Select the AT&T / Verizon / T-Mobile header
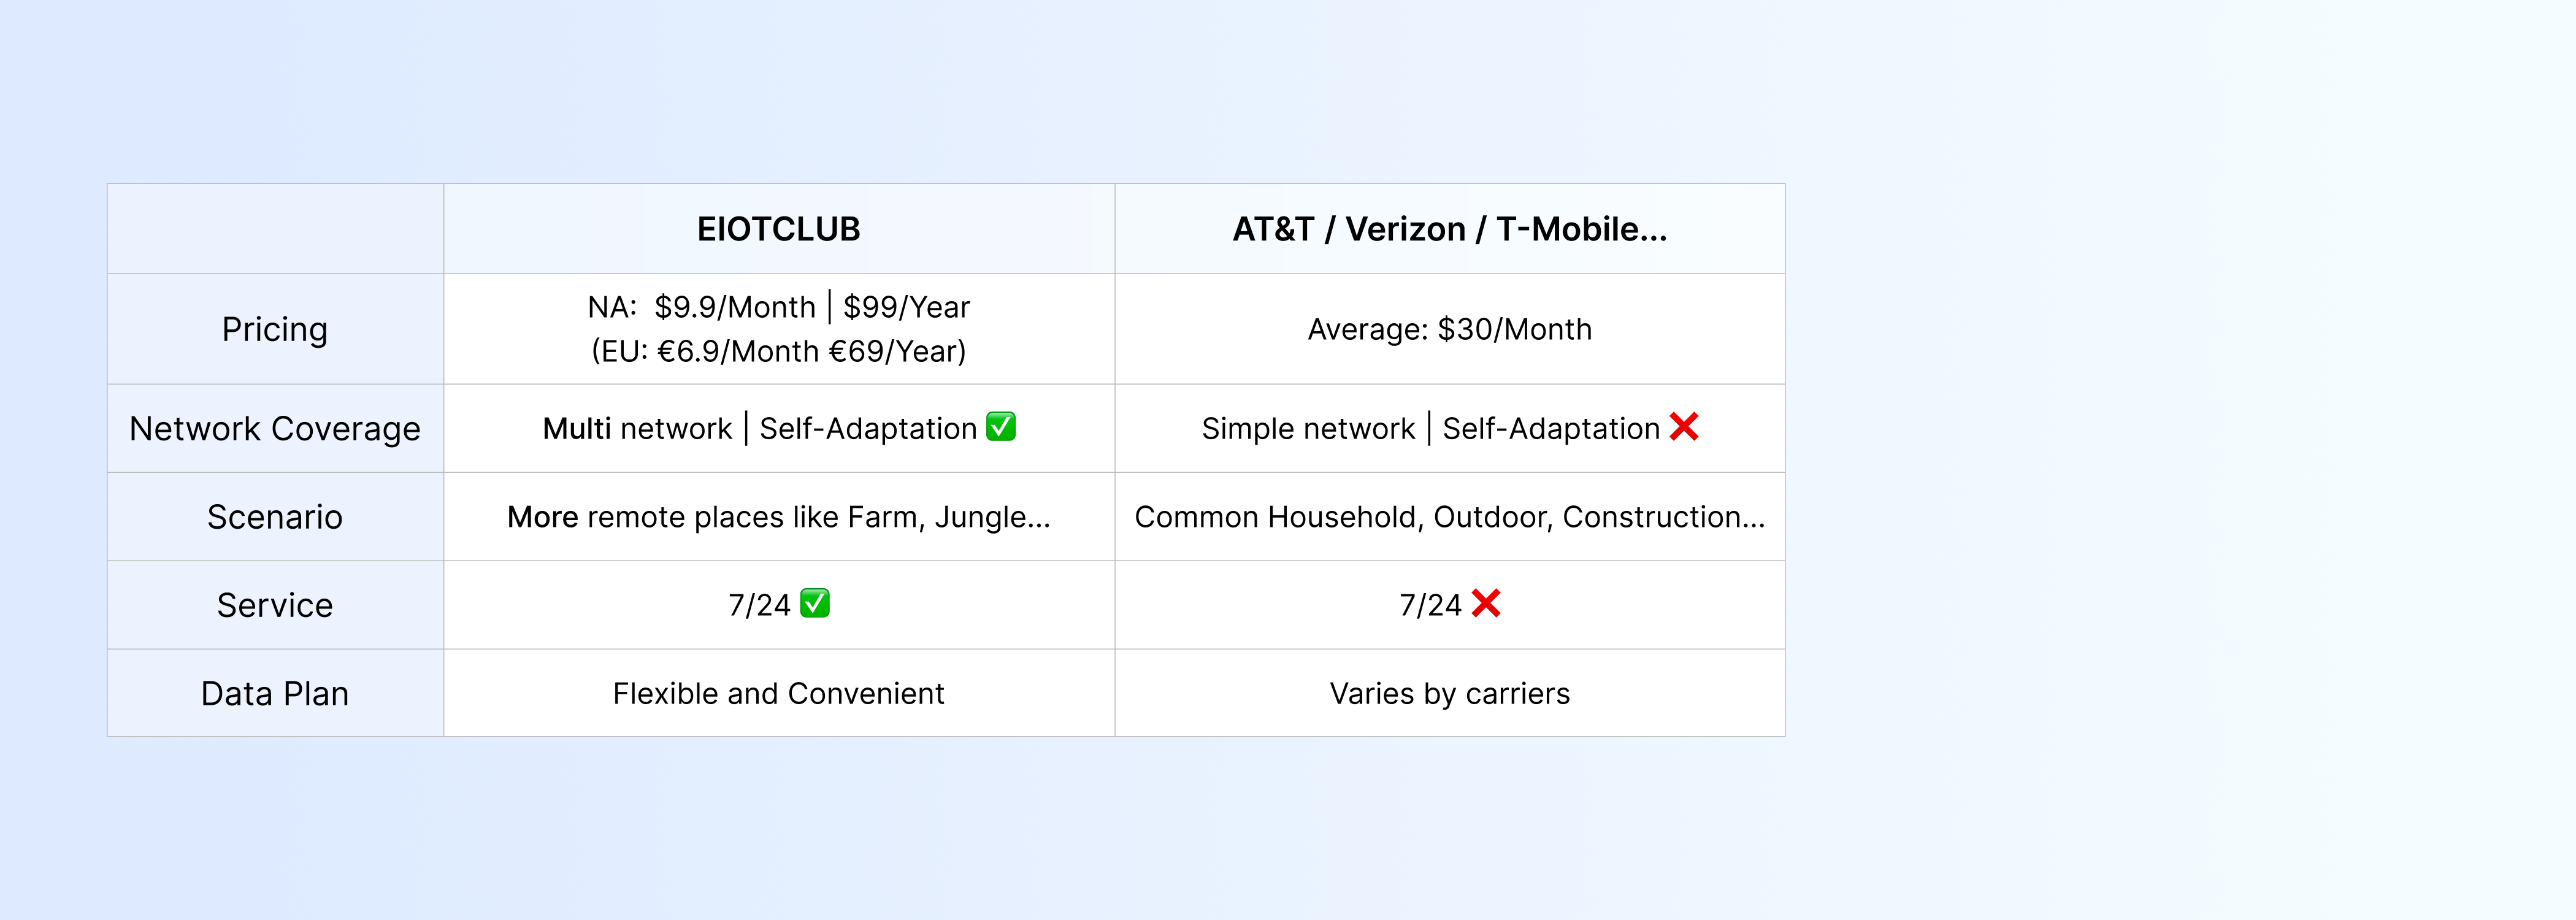This screenshot has width=2576, height=920. click(1449, 229)
